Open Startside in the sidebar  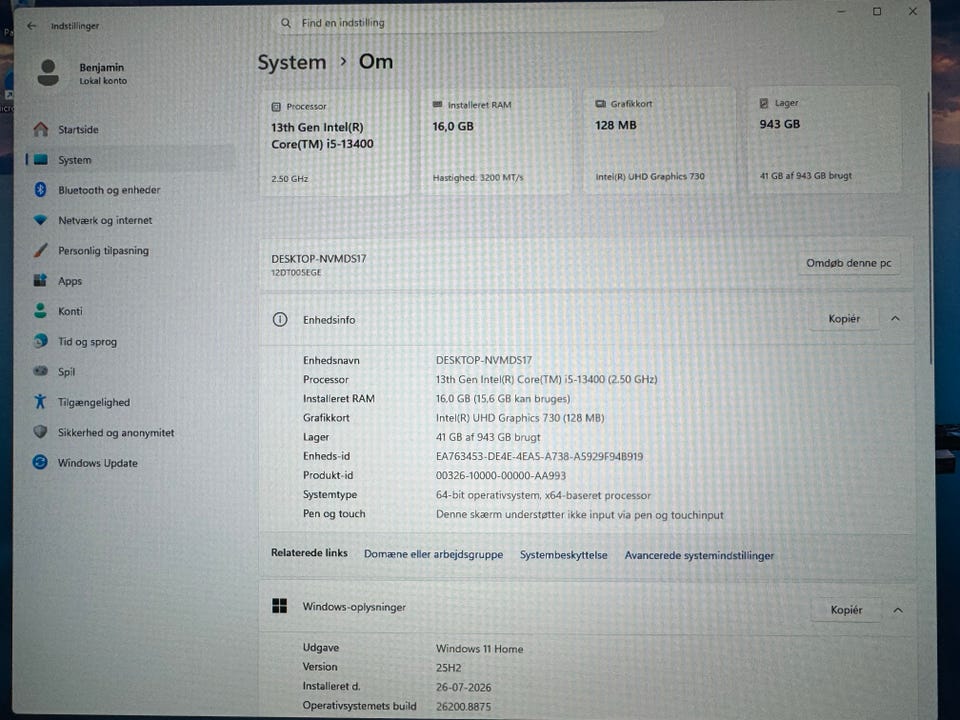129,129
